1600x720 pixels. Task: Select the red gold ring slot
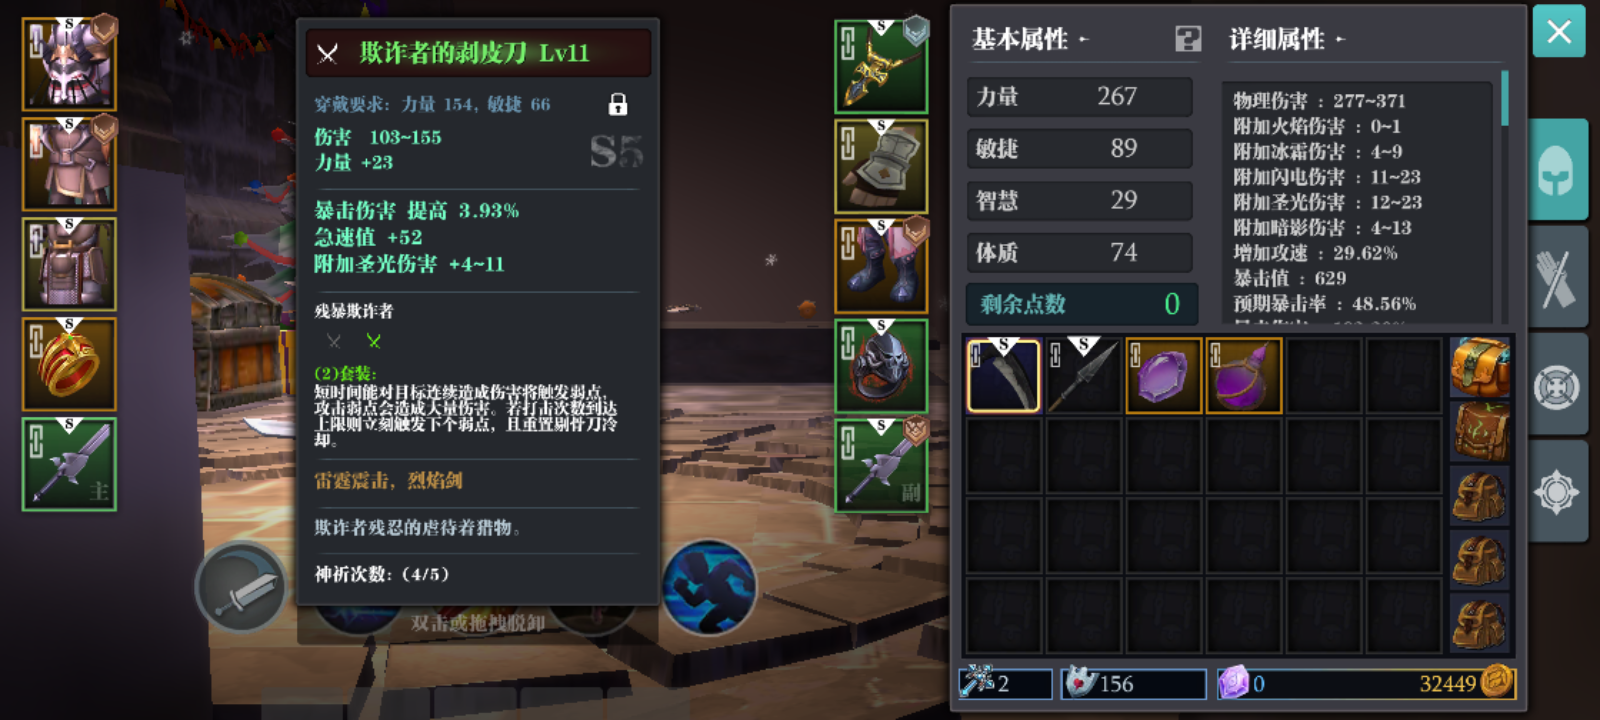coord(69,364)
